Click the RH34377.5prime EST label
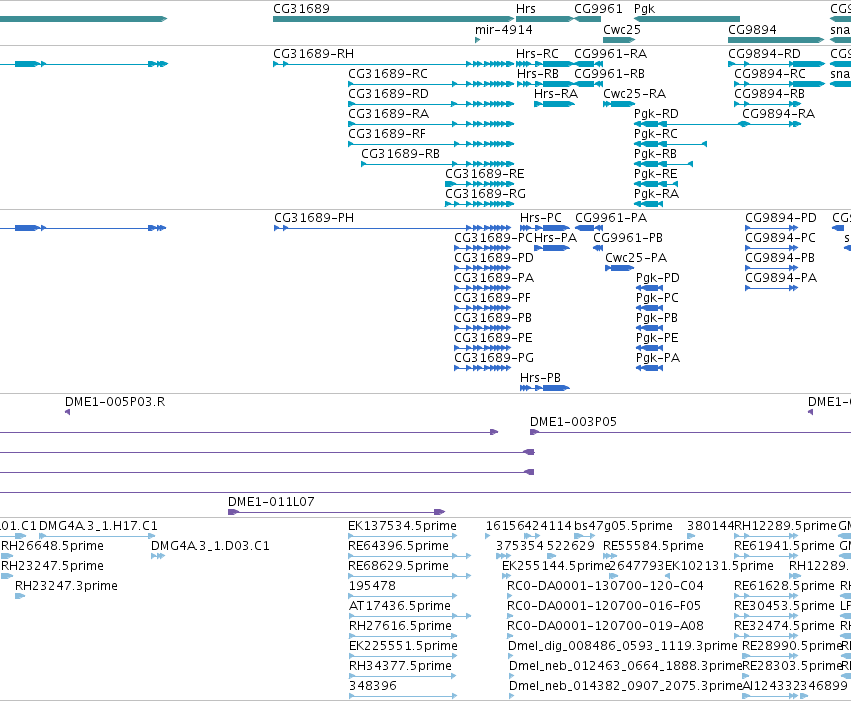The width and height of the screenshot is (851, 701). (x=400, y=666)
